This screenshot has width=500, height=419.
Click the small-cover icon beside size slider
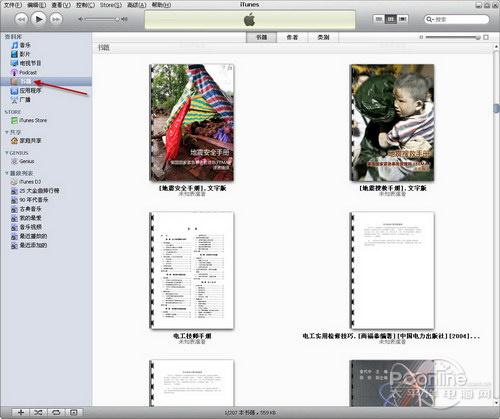[x=421, y=37]
